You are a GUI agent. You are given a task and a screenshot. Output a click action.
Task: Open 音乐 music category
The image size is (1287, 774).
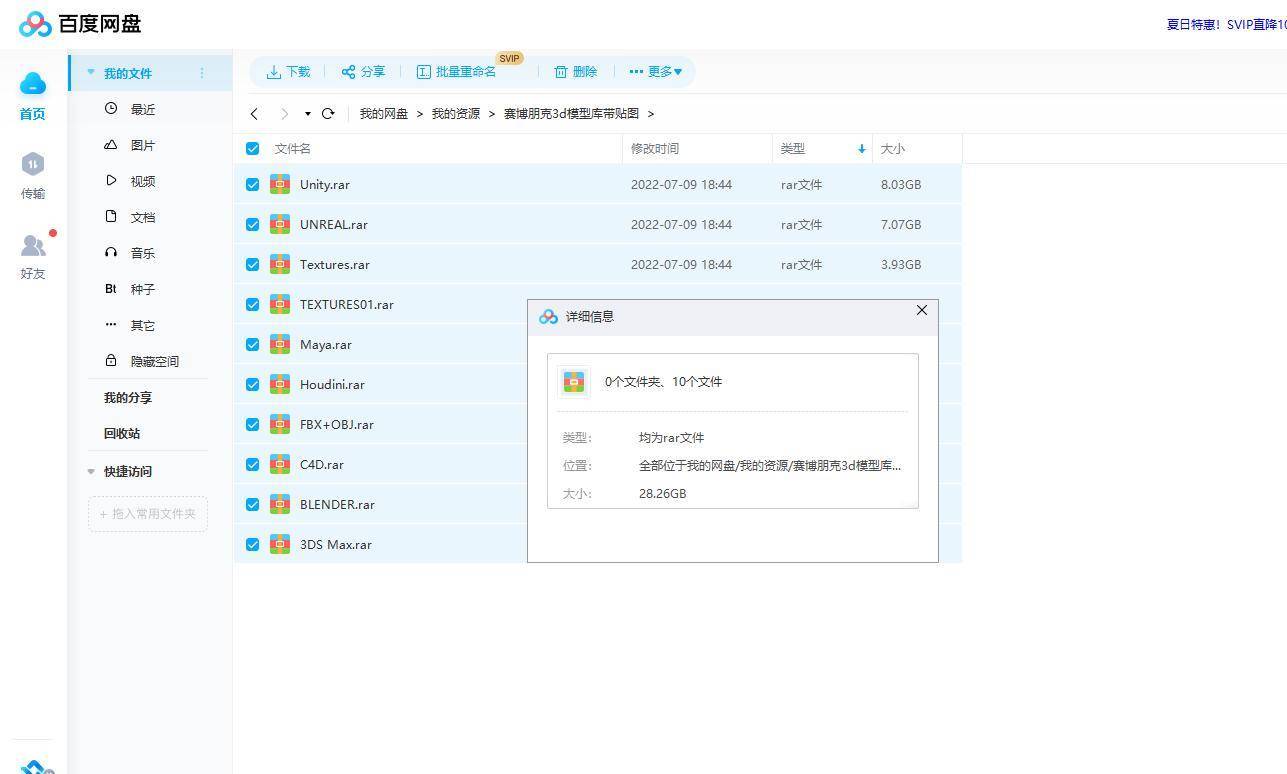point(143,253)
